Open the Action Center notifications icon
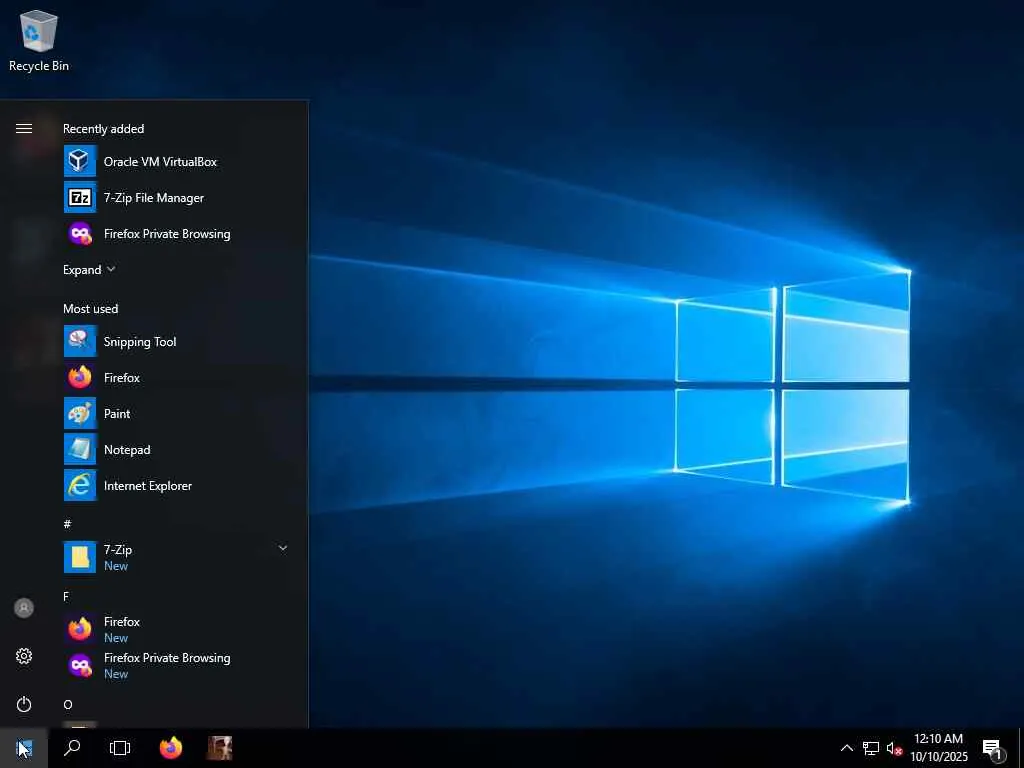 993,748
